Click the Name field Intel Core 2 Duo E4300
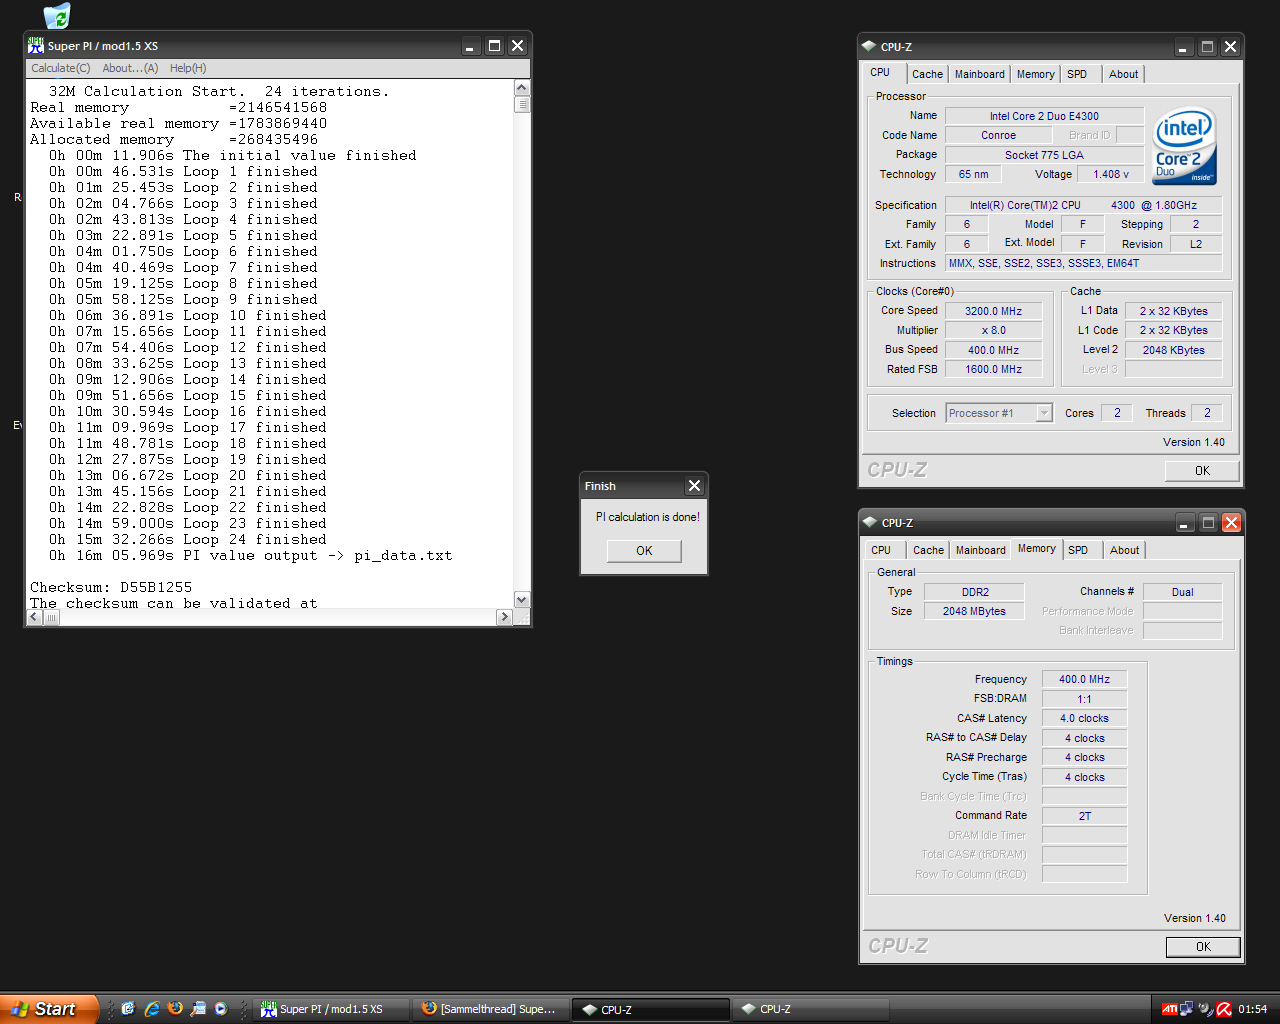Viewport: 1280px width, 1024px height. (1044, 116)
